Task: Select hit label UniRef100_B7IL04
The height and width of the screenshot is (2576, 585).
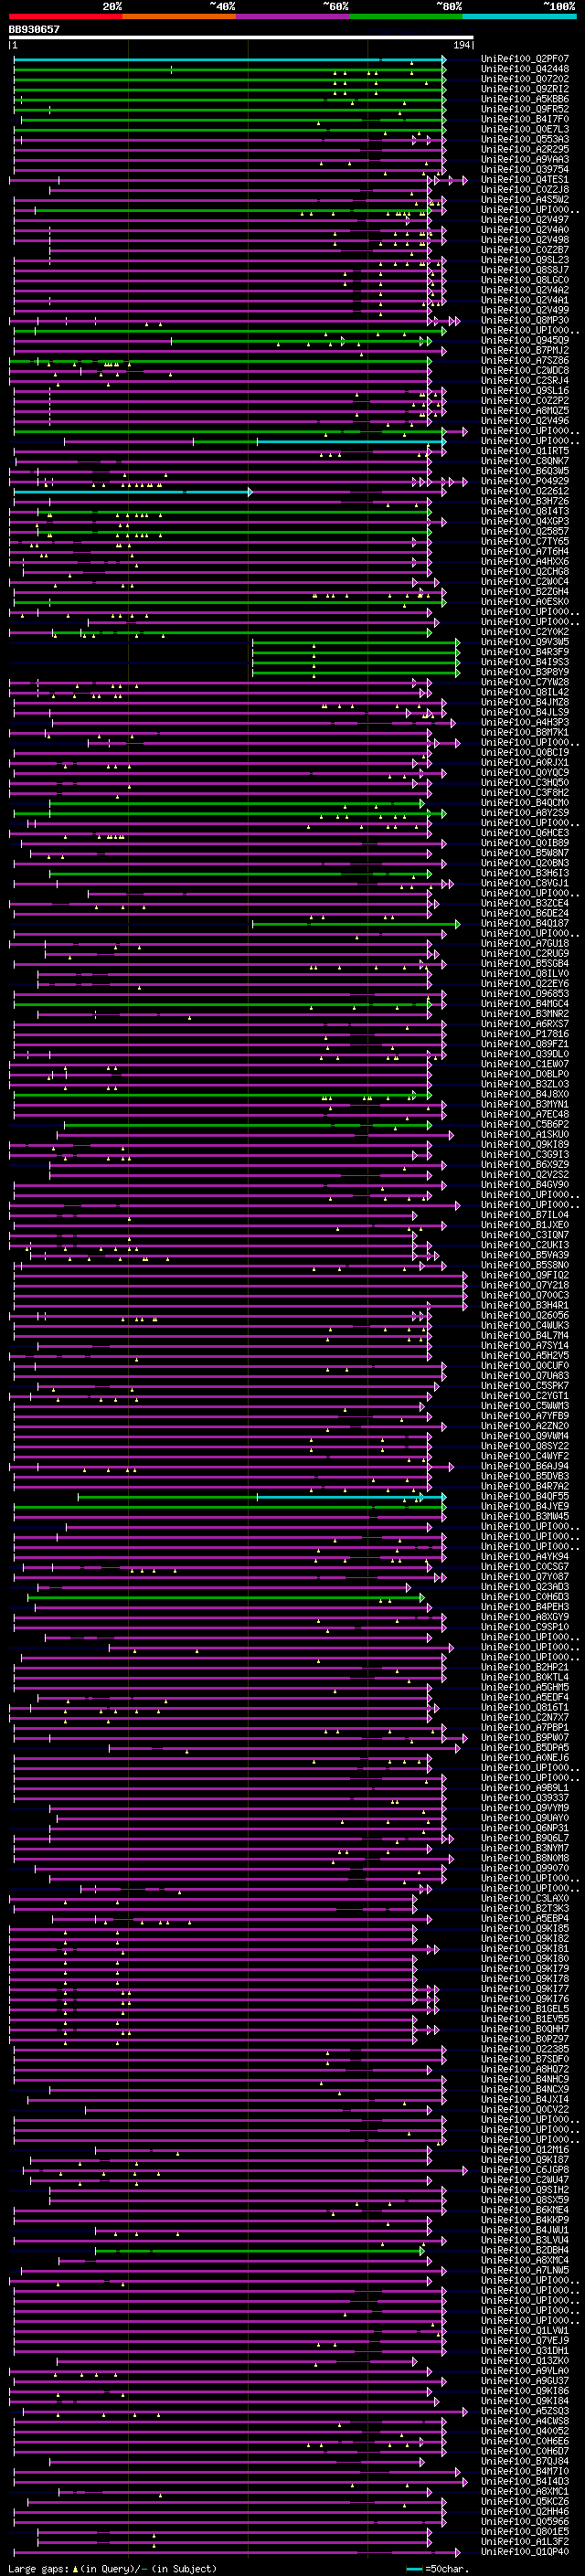Action: pyautogui.click(x=525, y=1215)
